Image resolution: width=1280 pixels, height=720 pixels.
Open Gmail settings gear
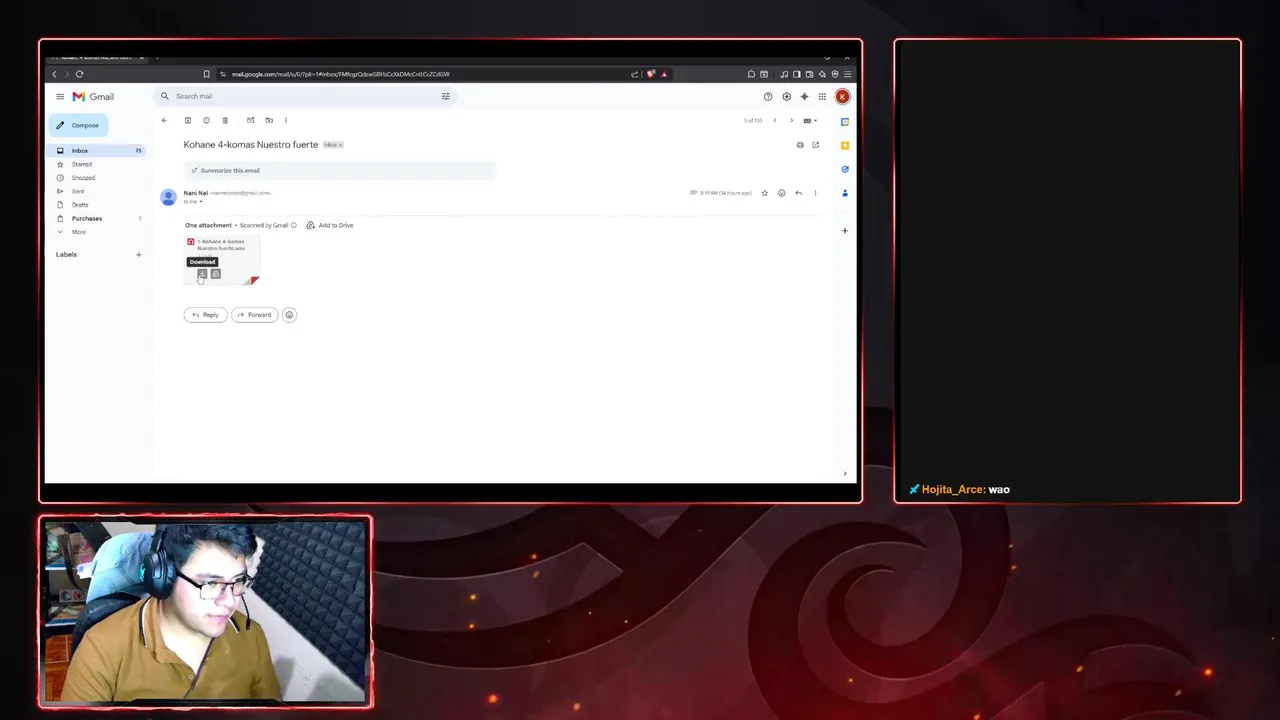[786, 97]
